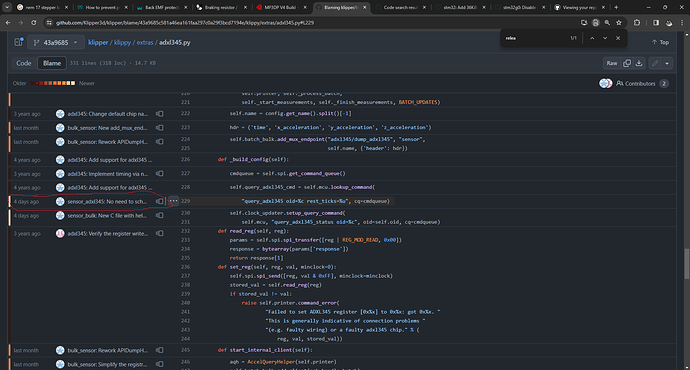Open the 'extras' breadcrumb link
The height and width of the screenshot is (370, 690).
[x=145, y=43]
